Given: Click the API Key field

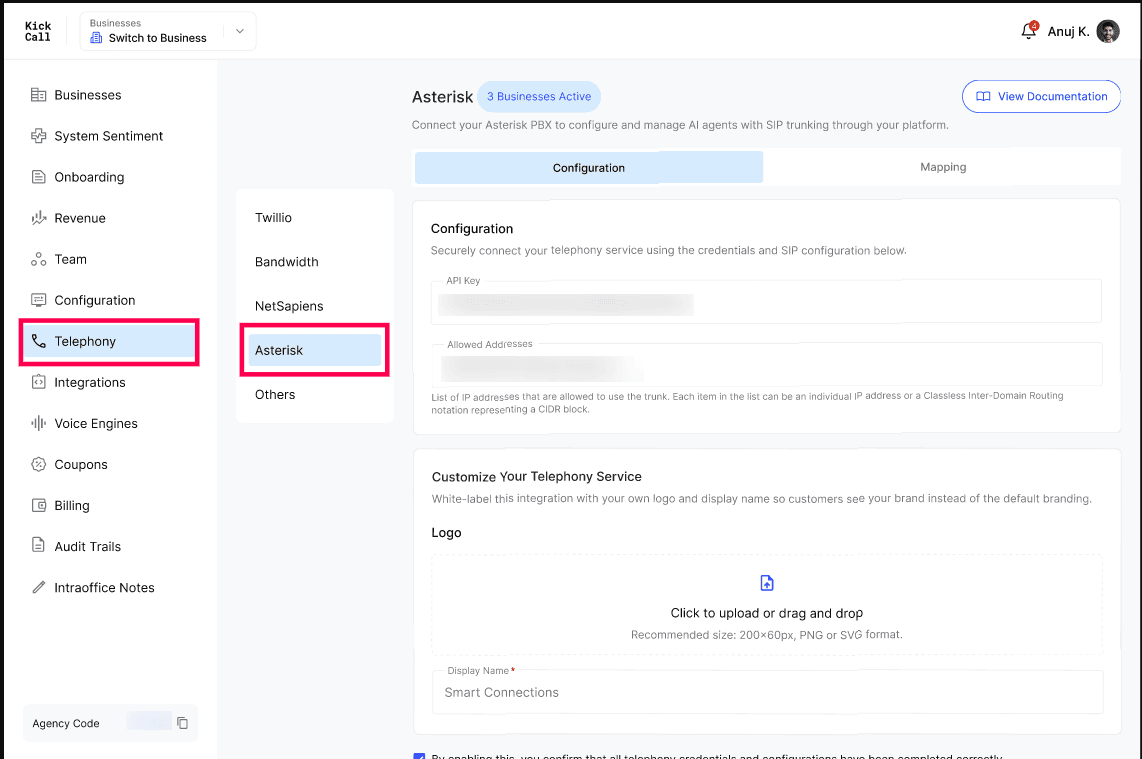Looking at the screenshot, I should 765,302.
